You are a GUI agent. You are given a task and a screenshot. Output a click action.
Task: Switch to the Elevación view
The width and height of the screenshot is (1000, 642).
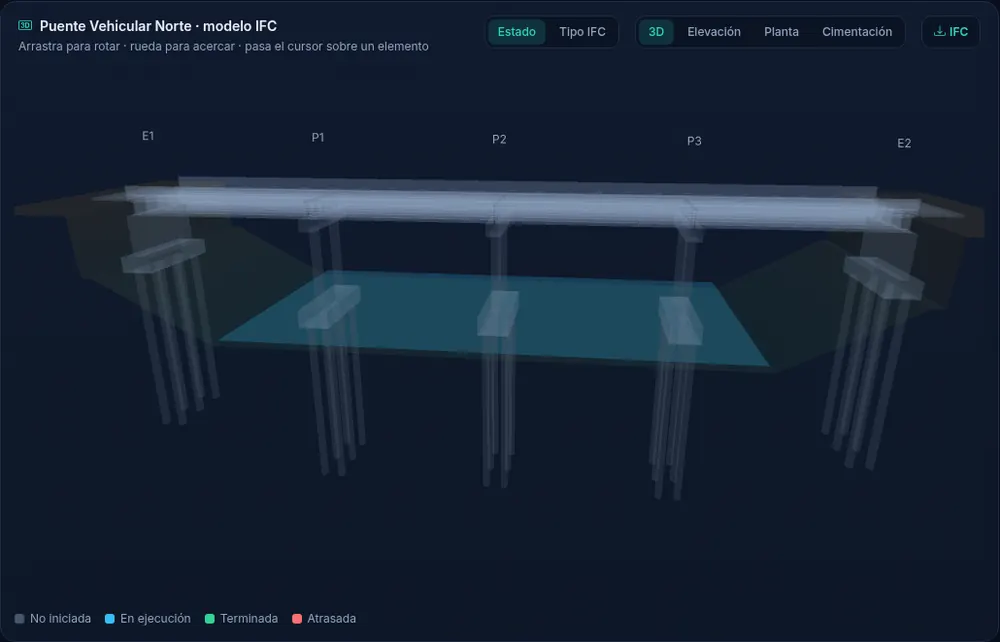[x=714, y=32]
